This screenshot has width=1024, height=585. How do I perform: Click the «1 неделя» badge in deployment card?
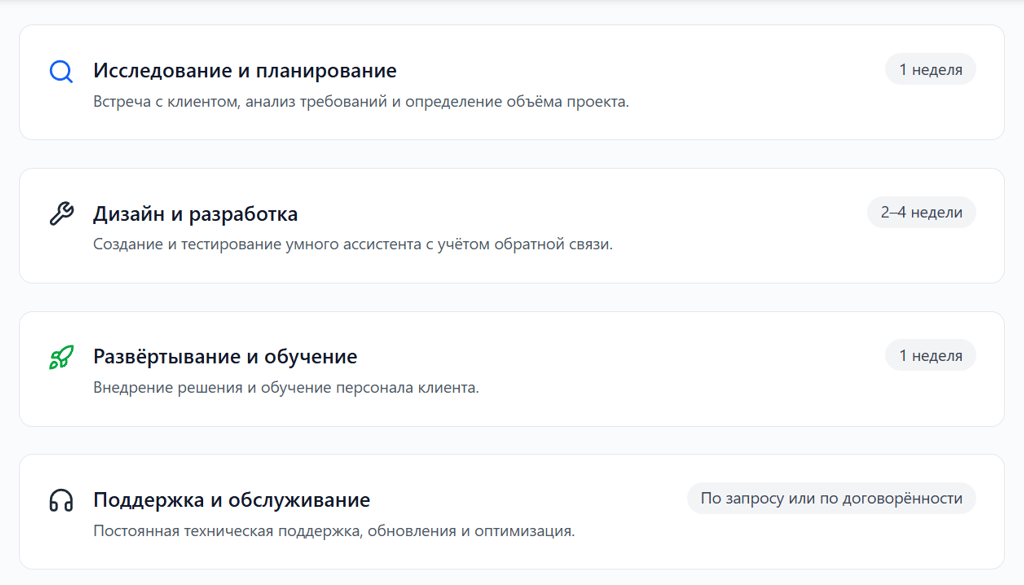(x=930, y=355)
